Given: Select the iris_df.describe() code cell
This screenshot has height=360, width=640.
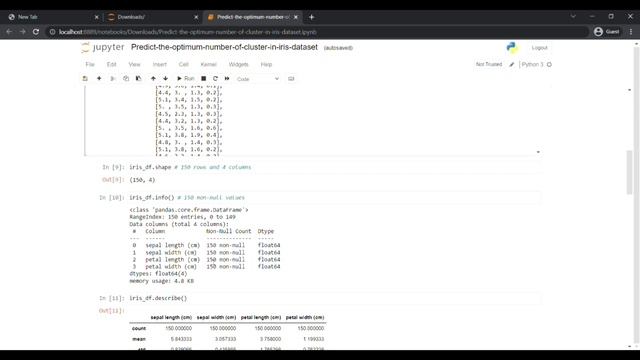Looking at the screenshot, I should (335, 298).
